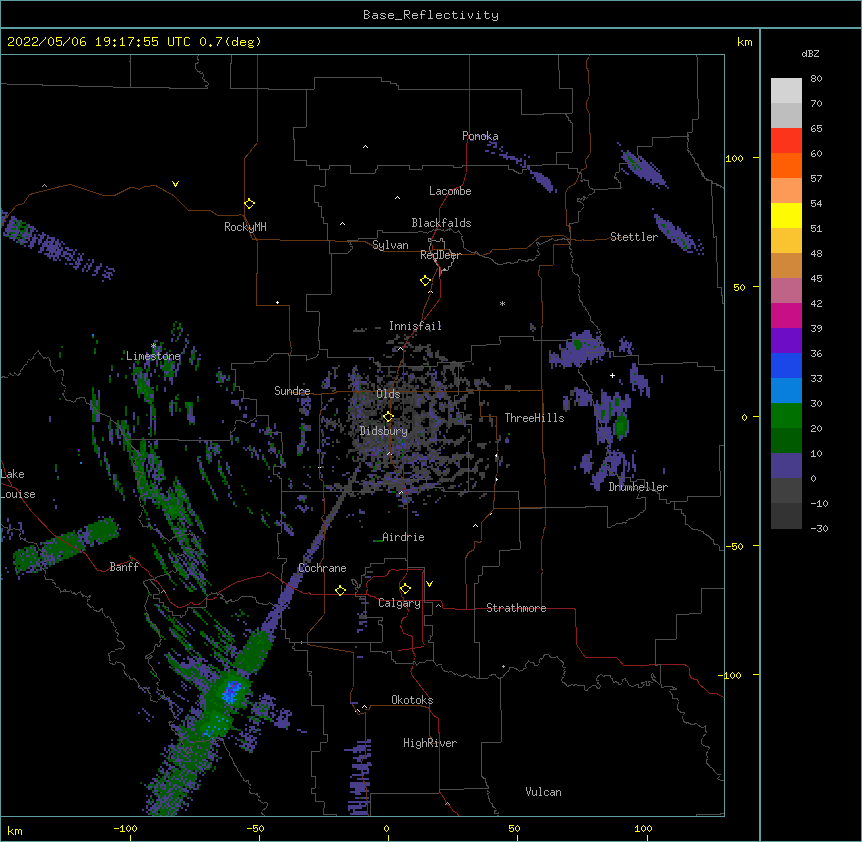Select the Ponoka city label
This screenshot has width=862, height=842.
[x=480, y=136]
